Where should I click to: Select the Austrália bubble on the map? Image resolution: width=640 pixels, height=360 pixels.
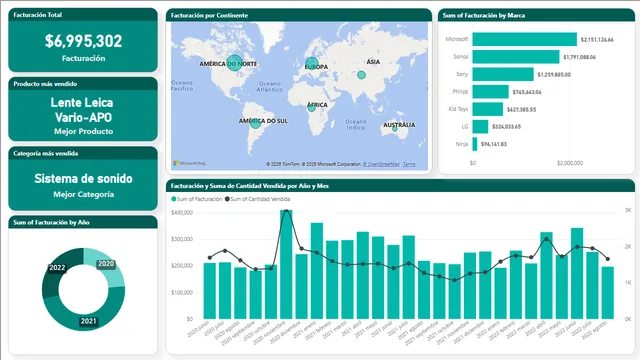395,129
